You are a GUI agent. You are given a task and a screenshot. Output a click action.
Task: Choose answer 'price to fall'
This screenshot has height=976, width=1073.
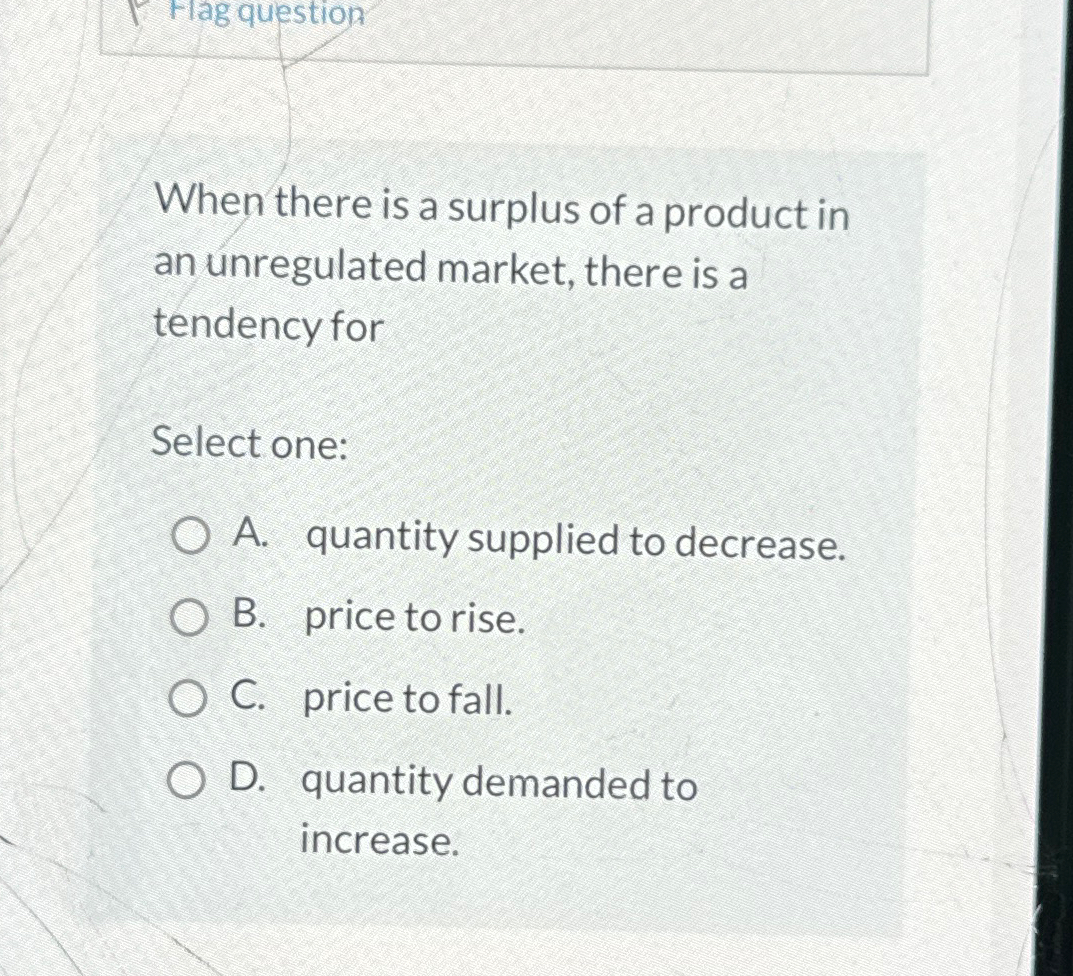407,699
